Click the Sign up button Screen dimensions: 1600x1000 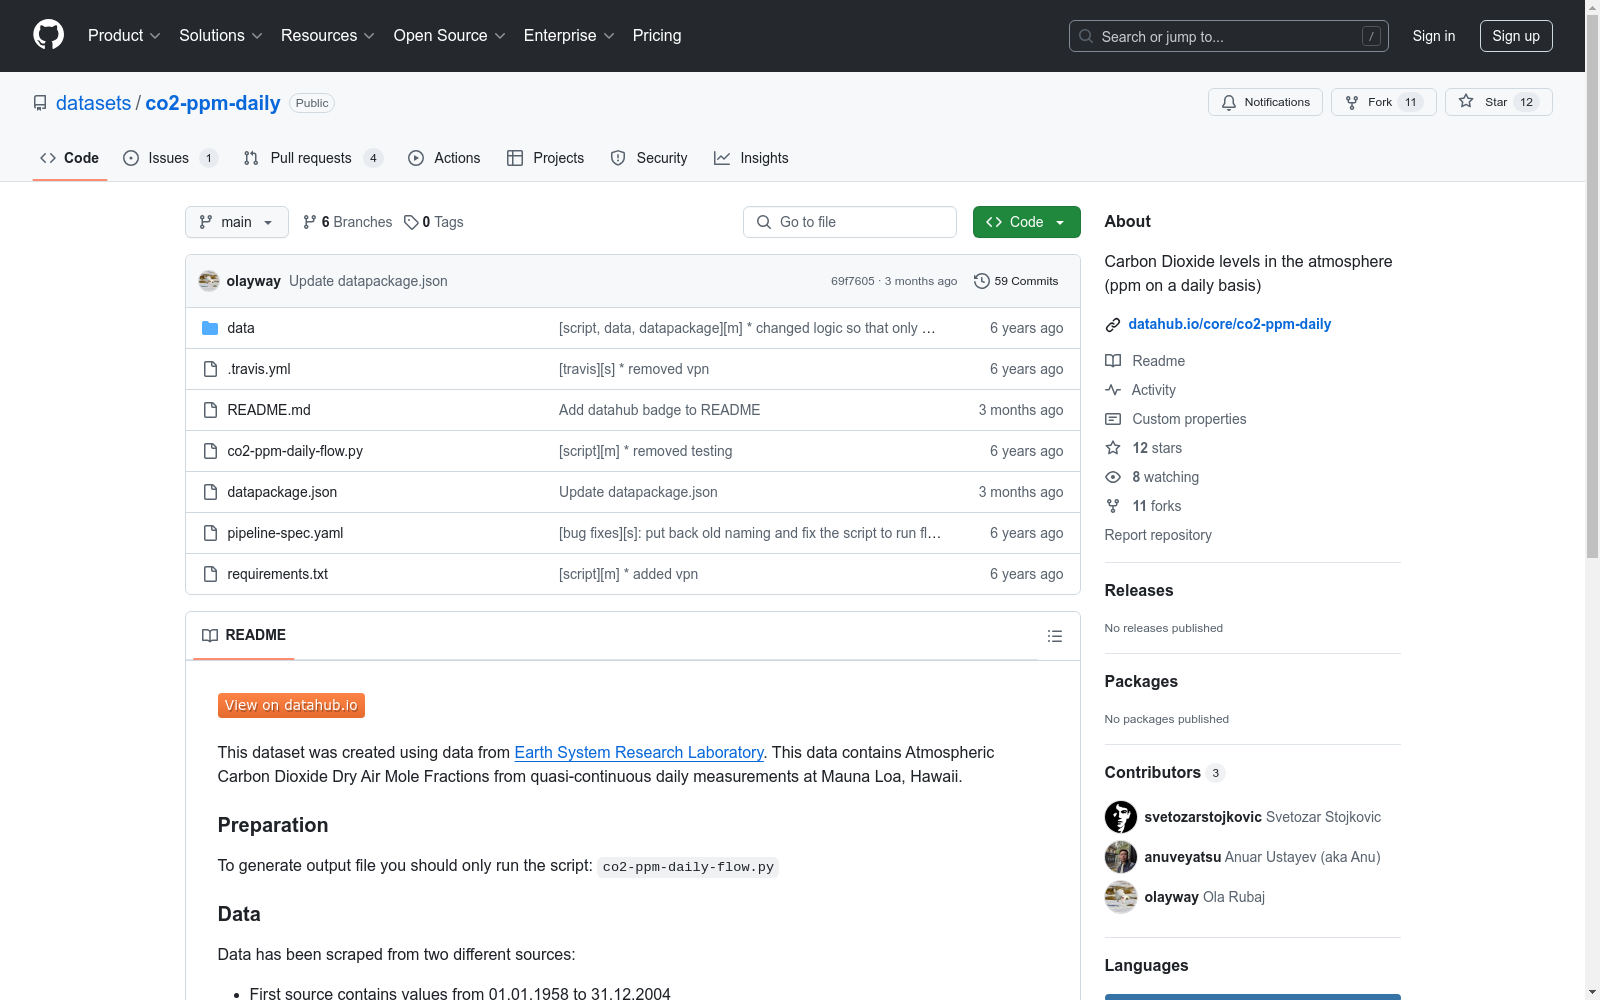1516,36
